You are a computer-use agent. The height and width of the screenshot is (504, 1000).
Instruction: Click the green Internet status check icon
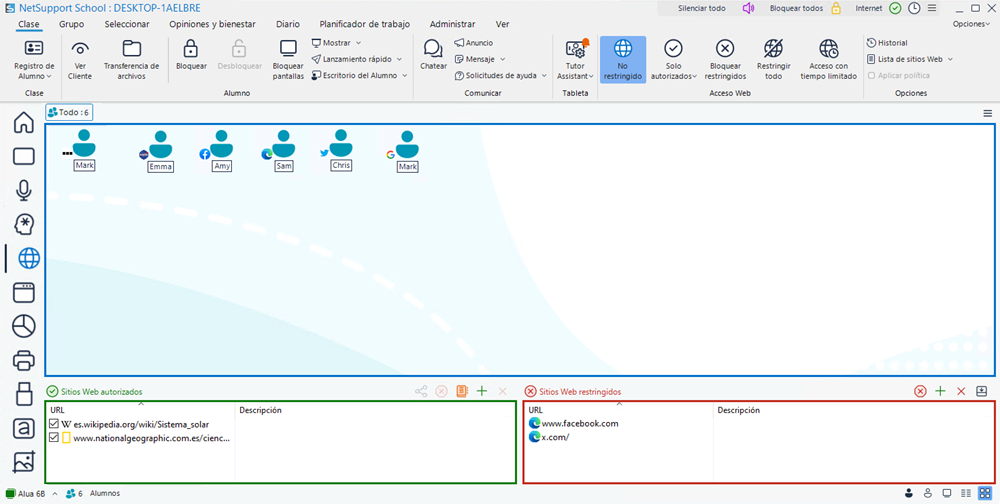895,8
